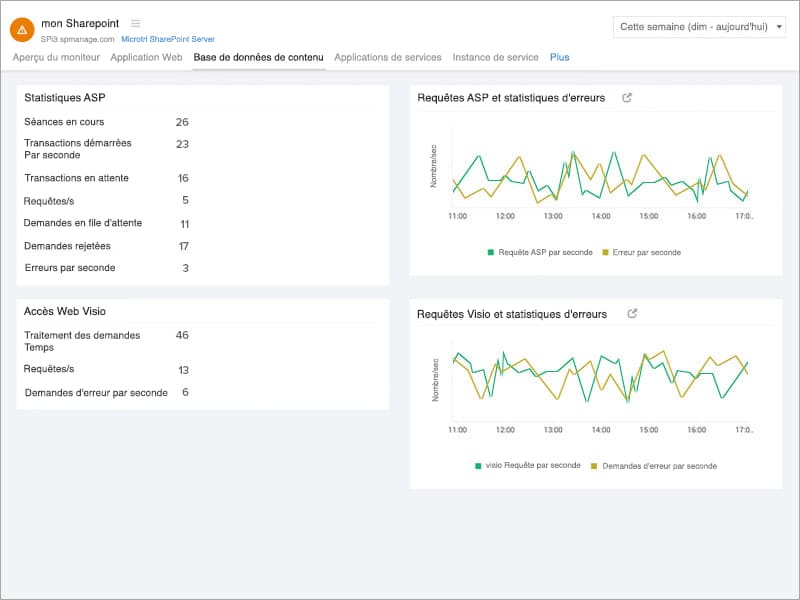The image size is (800, 600).
Task: Toggle Demandes d'erreur par seconde legend
Action: tap(653, 466)
